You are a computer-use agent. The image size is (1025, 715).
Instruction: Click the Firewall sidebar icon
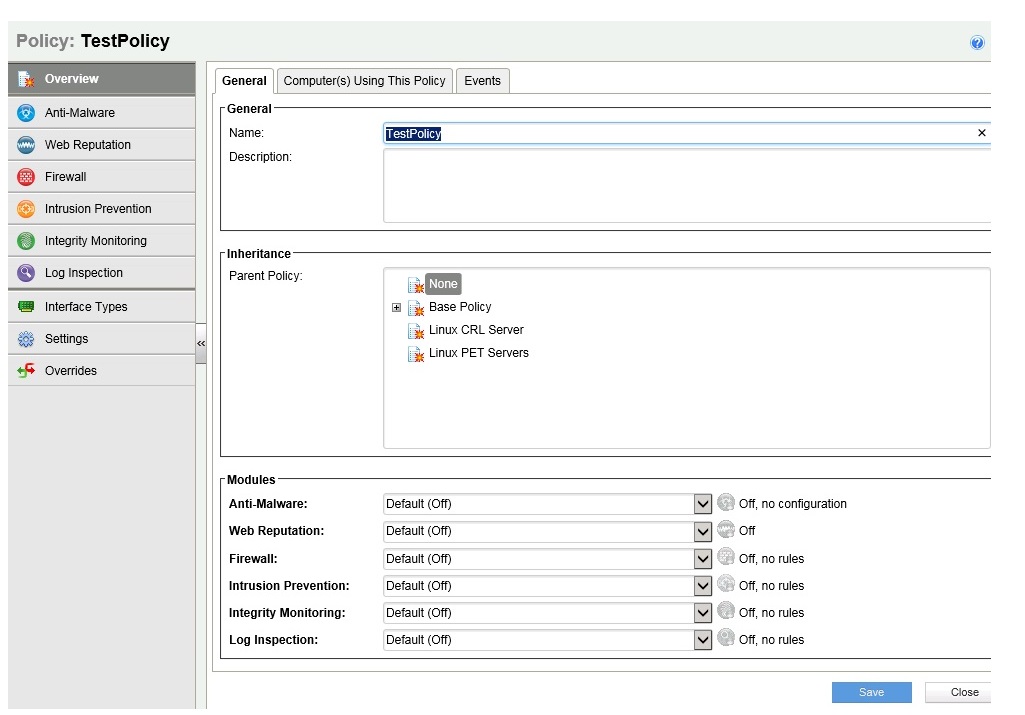26,177
